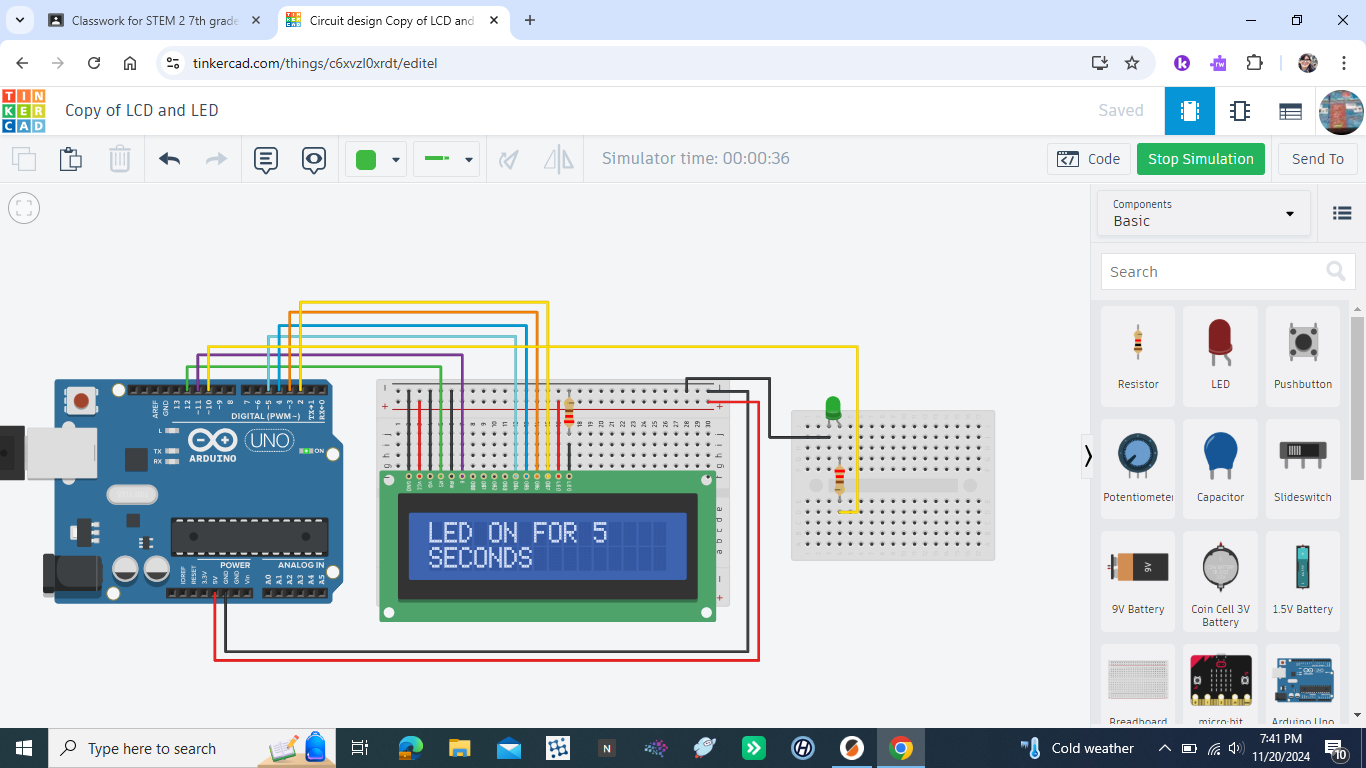1366x768 pixels.
Task: Switch to schematic view icon
Action: (x=1240, y=111)
